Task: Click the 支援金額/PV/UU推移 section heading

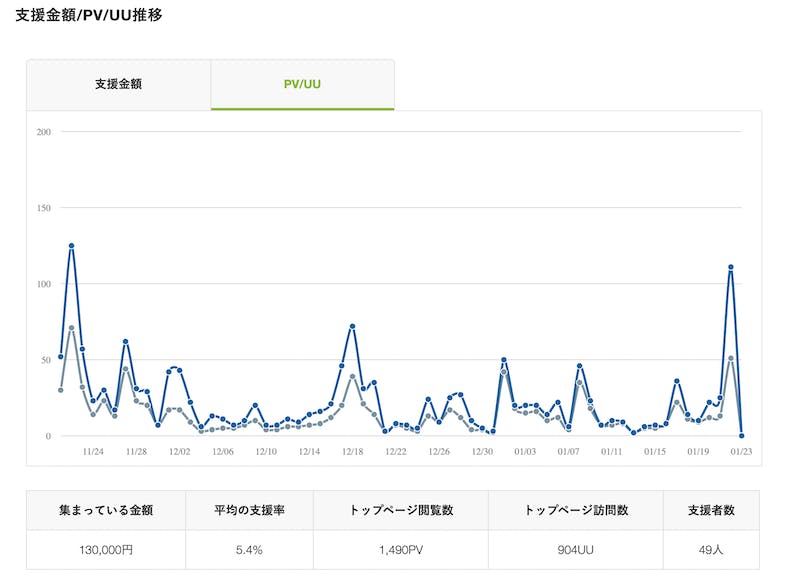Action: [90, 16]
